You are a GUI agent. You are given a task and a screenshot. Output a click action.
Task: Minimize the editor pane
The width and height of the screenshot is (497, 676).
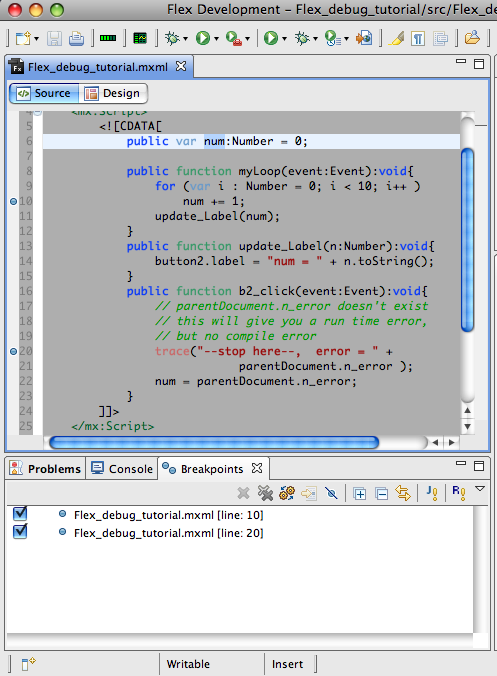[461, 61]
